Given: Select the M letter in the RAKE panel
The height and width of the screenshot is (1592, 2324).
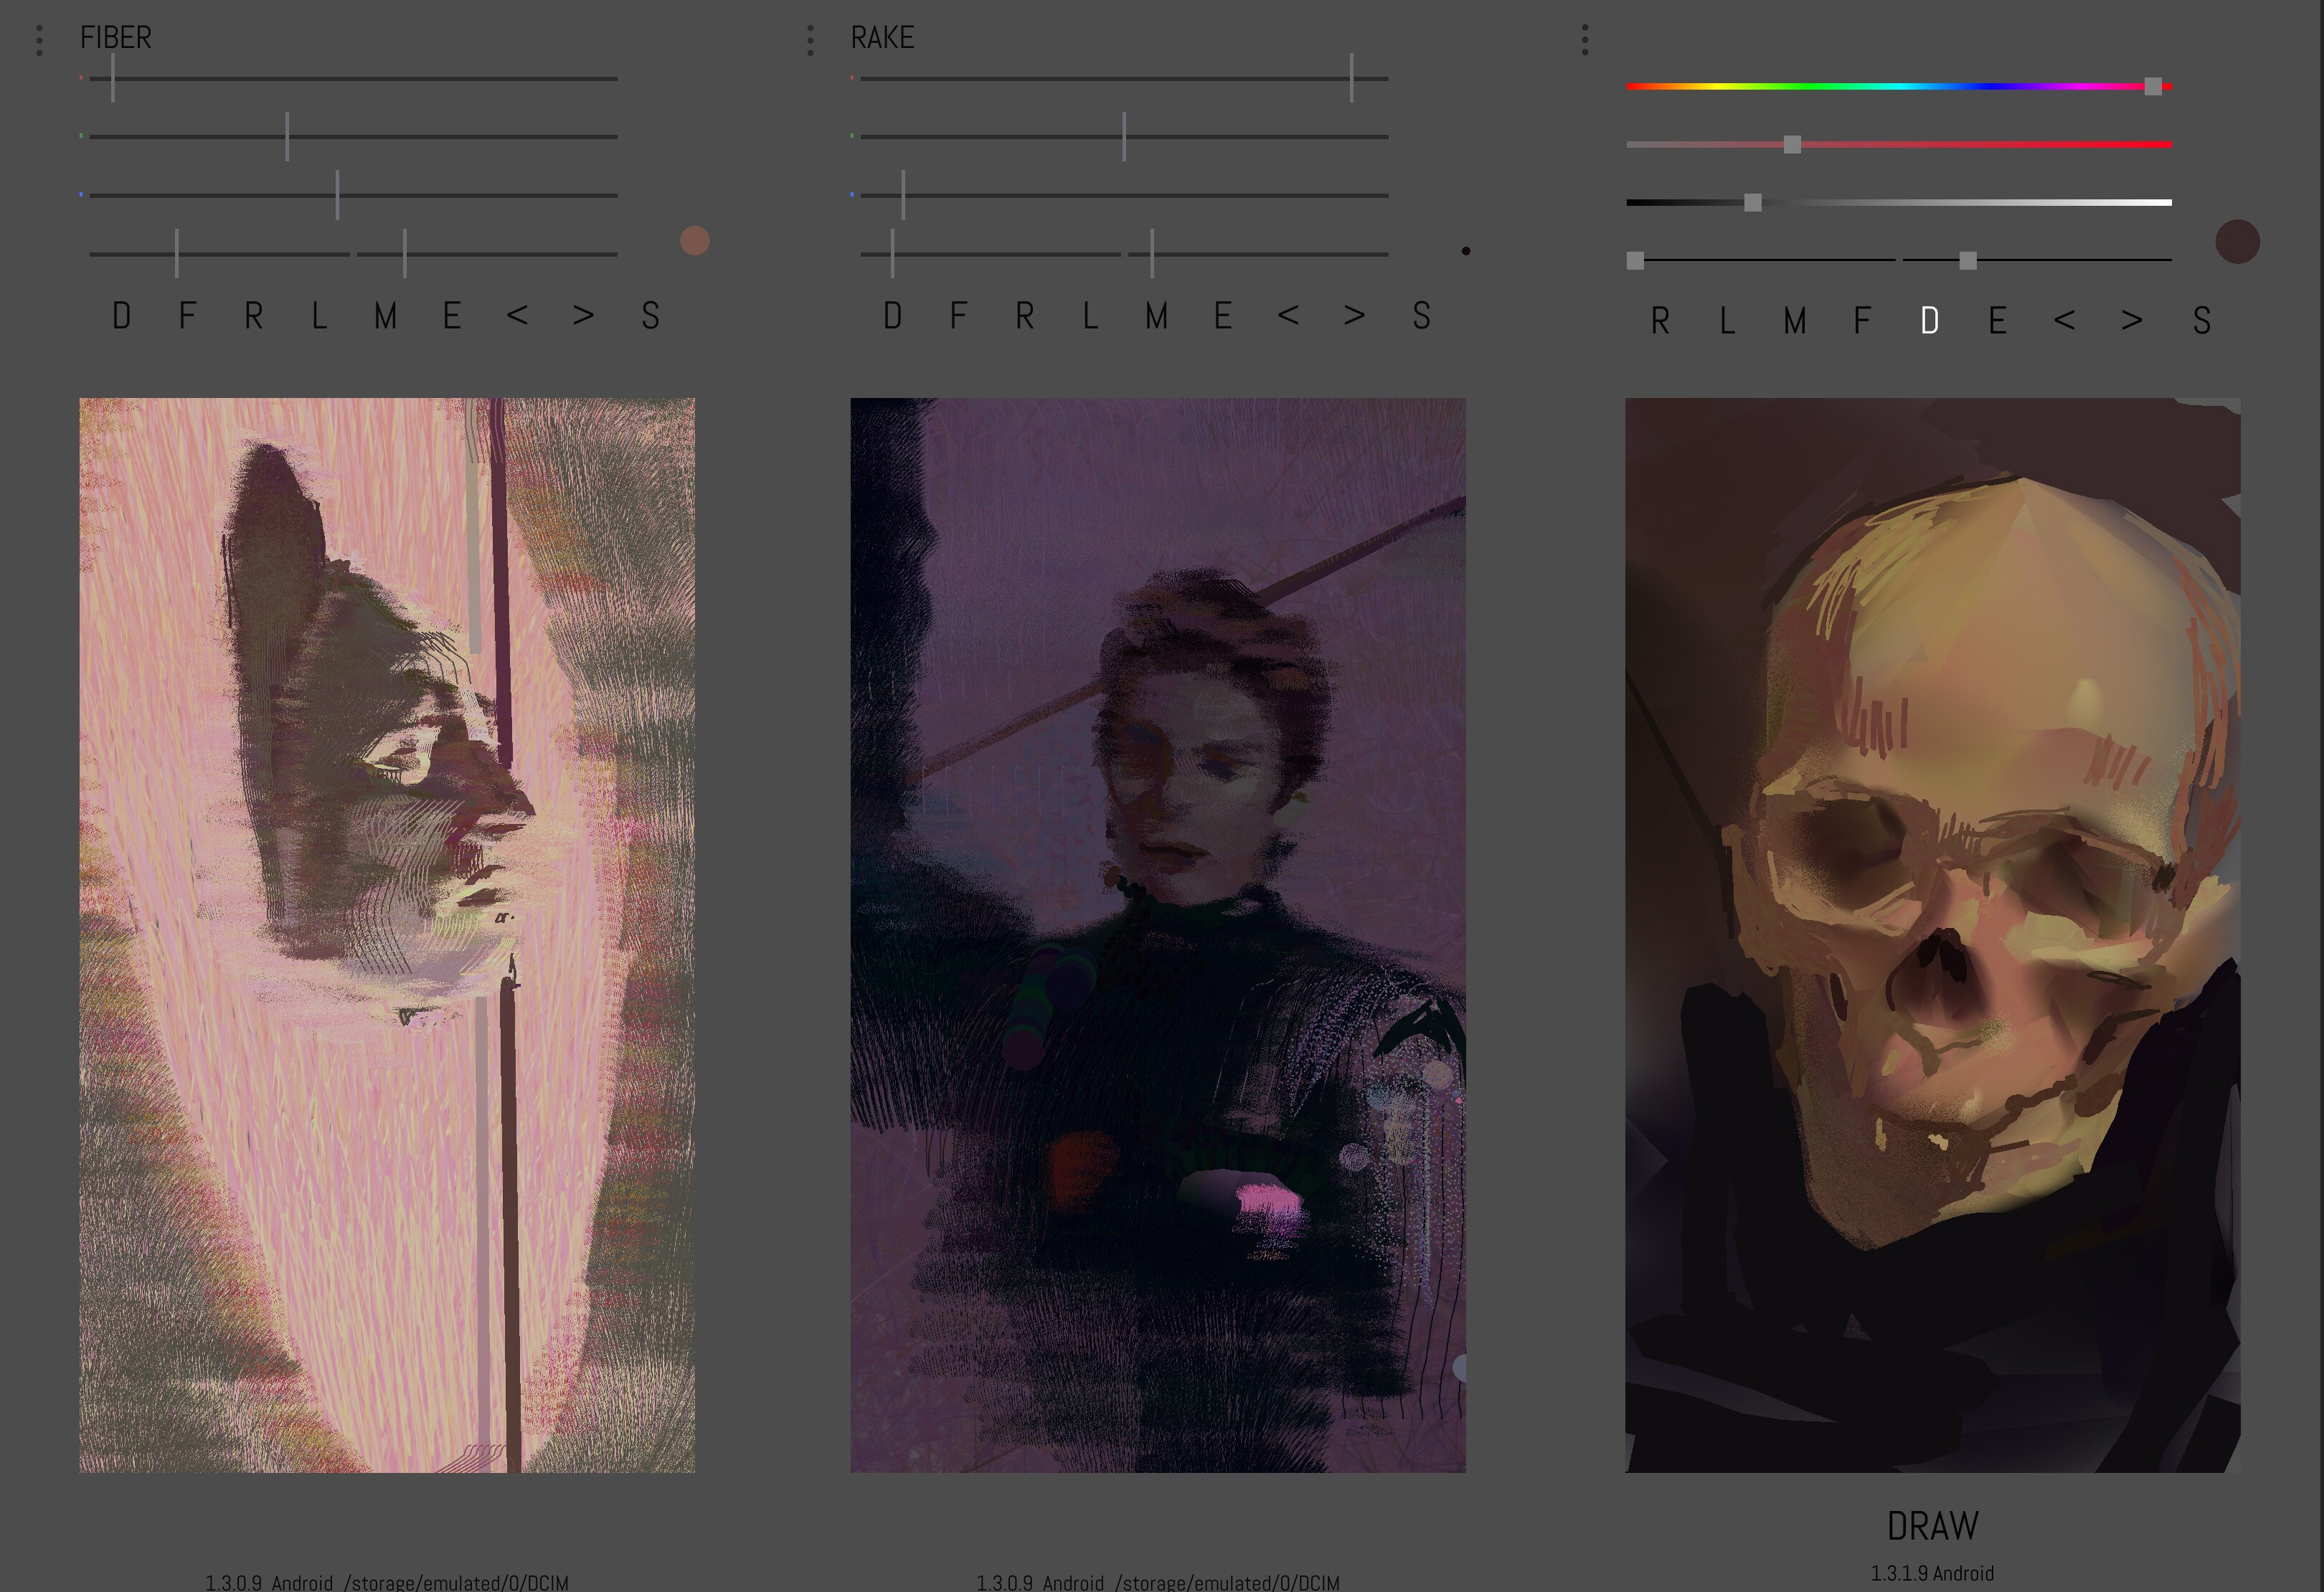Looking at the screenshot, I should [1157, 316].
